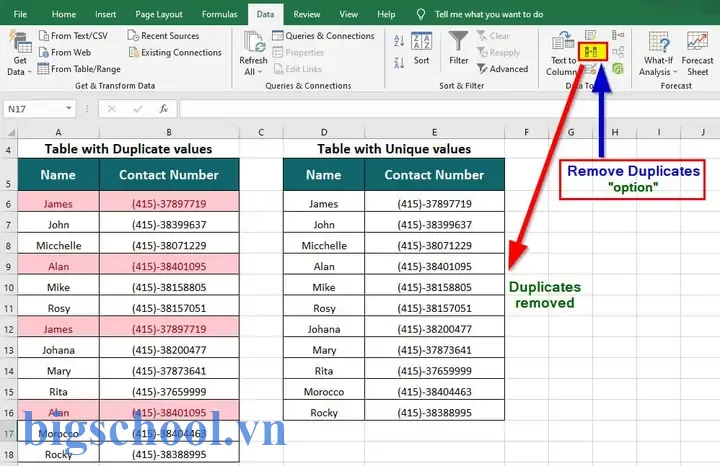Click Clear filter icon

pos(481,35)
